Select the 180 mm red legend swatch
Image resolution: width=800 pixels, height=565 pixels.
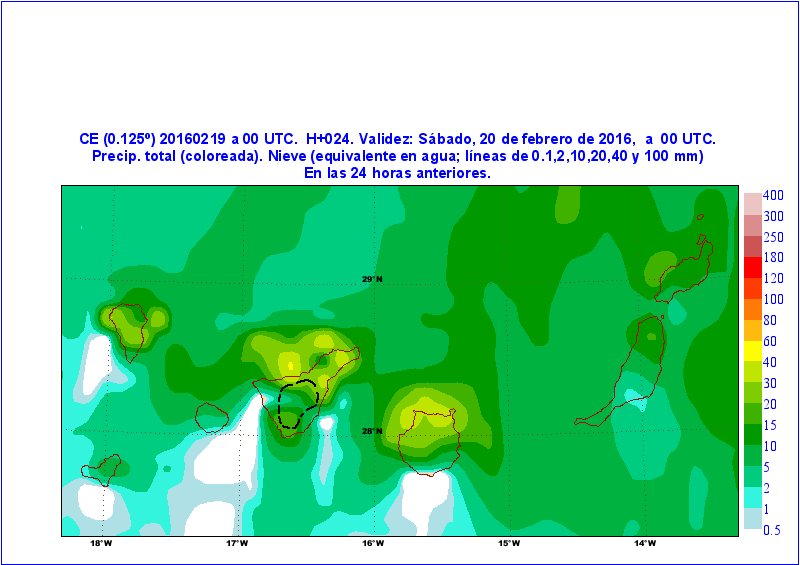pyautogui.click(x=753, y=266)
